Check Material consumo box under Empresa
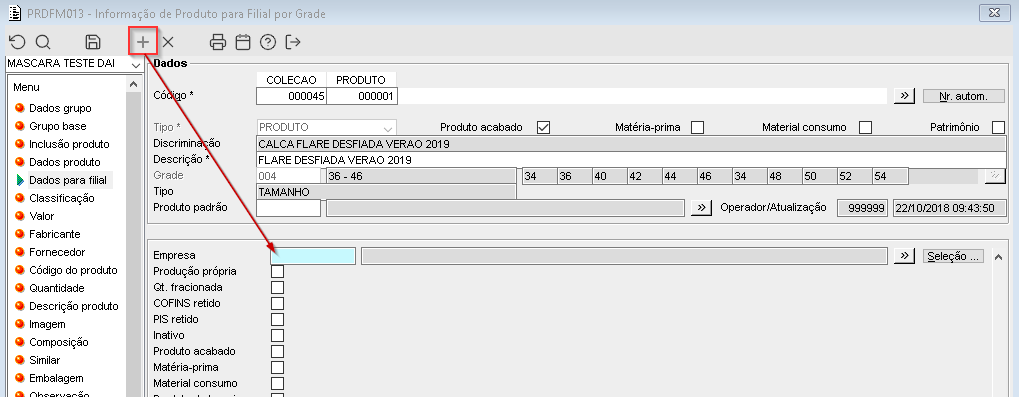Image resolution: width=1019 pixels, height=397 pixels. click(277, 383)
